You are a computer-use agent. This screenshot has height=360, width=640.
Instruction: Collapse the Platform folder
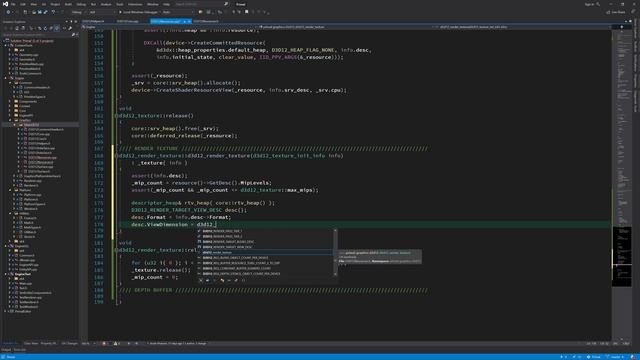10,190
